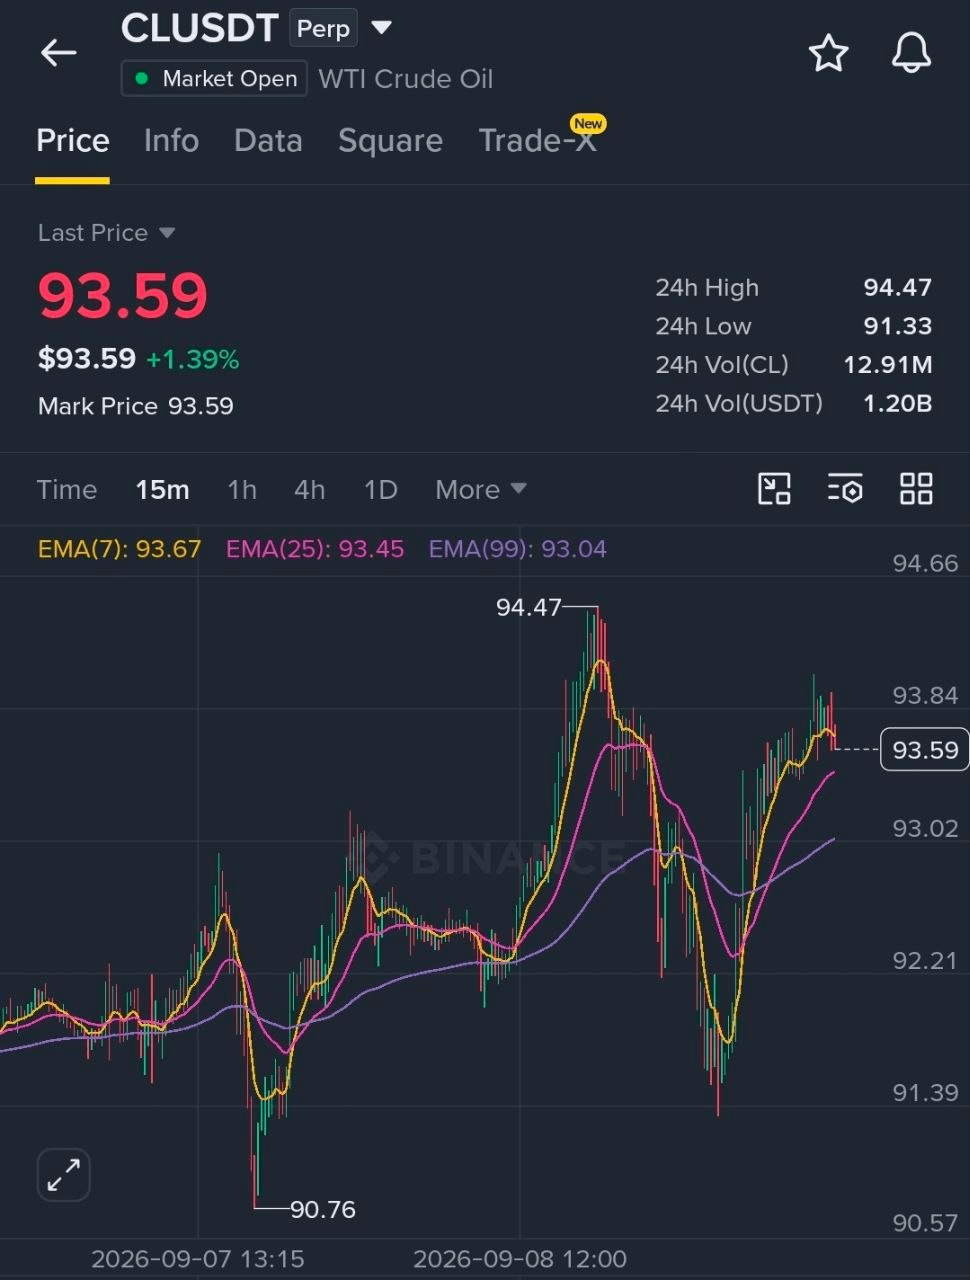This screenshot has width=970, height=1280.
Task: Open the Info tab
Action: point(171,141)
